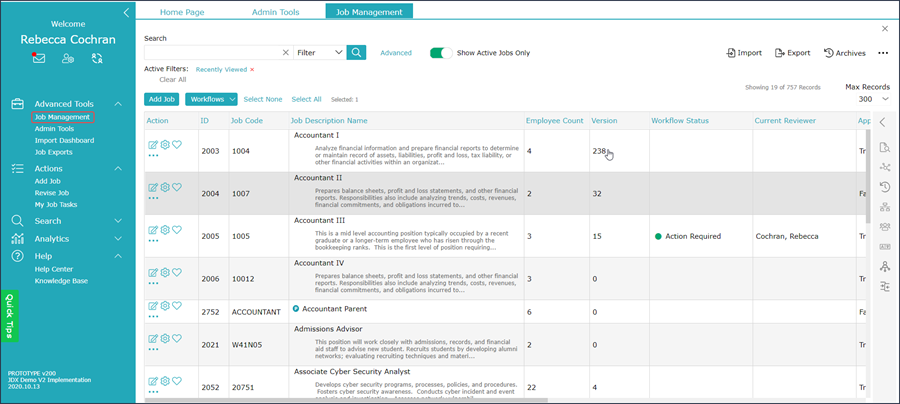This screenshot has height=404, width=900.
Task: Remove the Recently Viewed filter with the red x
Action: pyautogui.click(x=252, y=69)
